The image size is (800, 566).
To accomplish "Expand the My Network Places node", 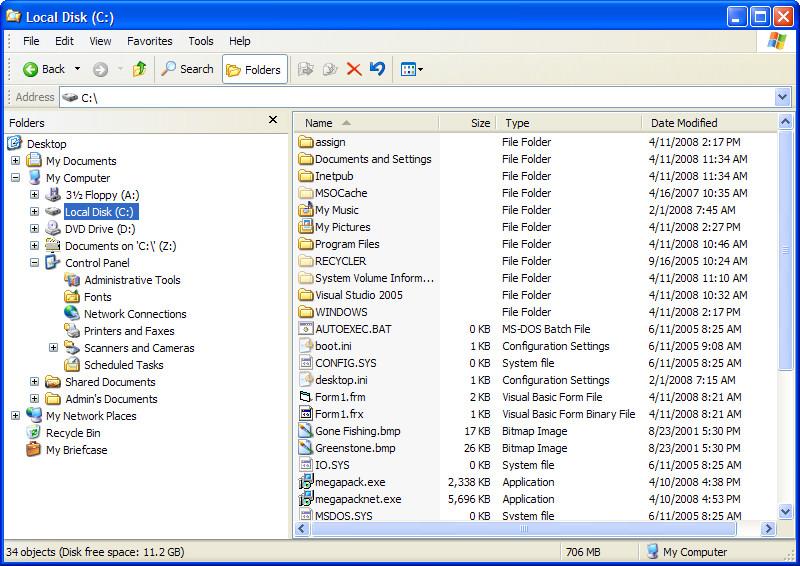I will tap(15, 415).
